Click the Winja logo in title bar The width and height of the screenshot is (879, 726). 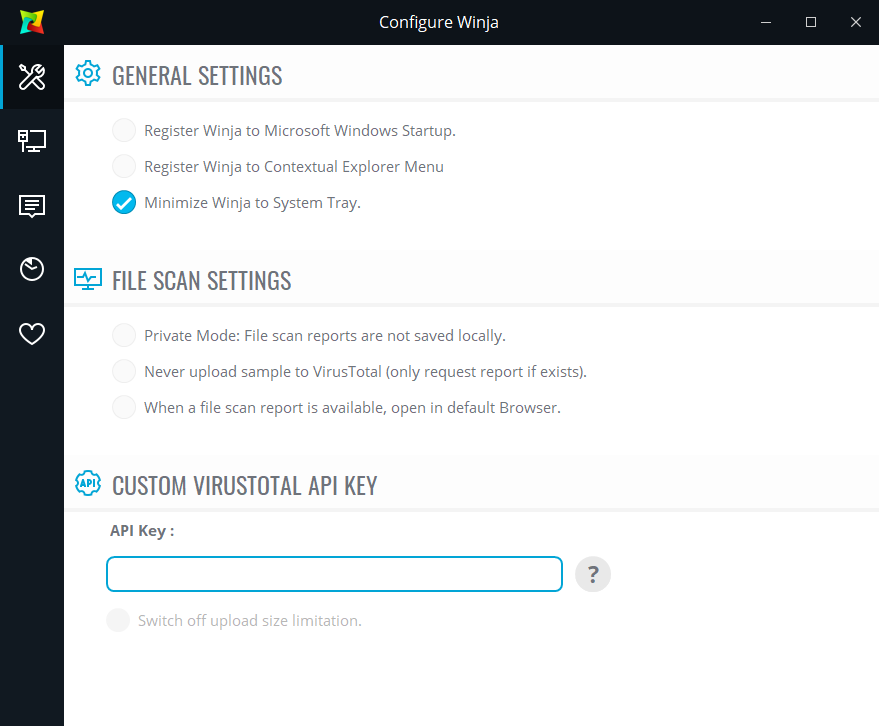(x=32, y=22)
